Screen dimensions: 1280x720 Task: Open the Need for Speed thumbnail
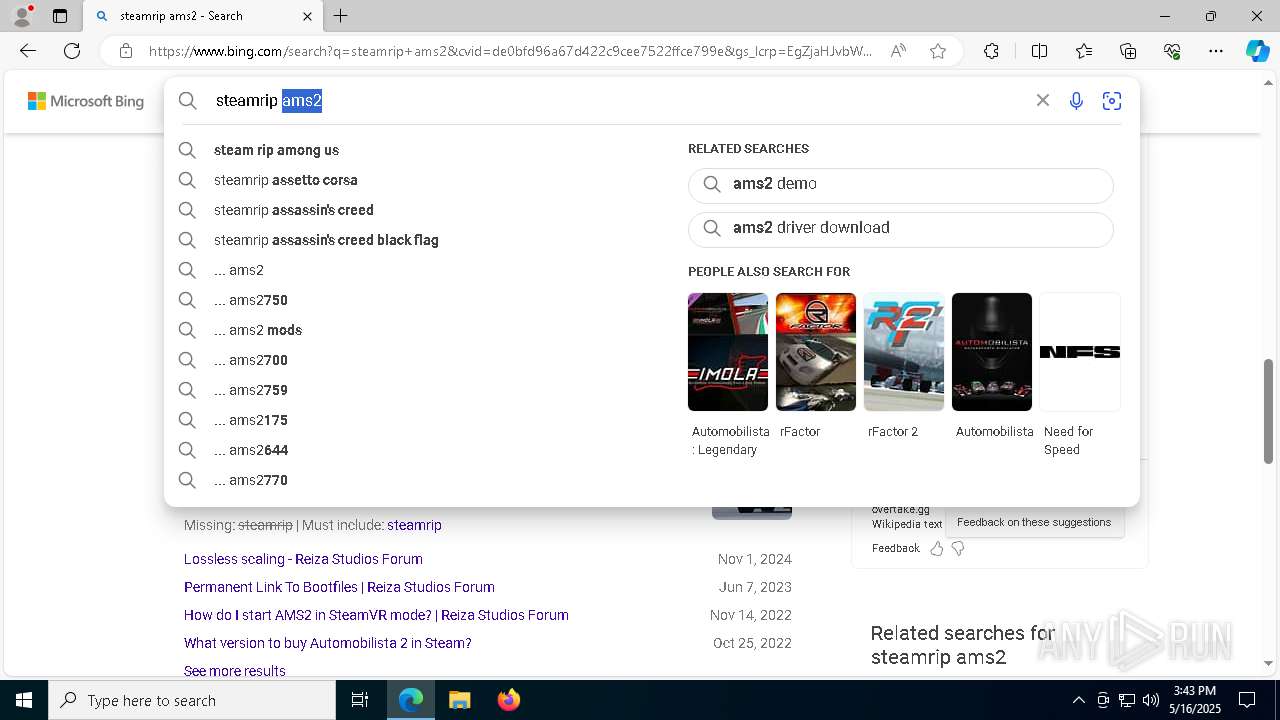(x=1080, y=352)
